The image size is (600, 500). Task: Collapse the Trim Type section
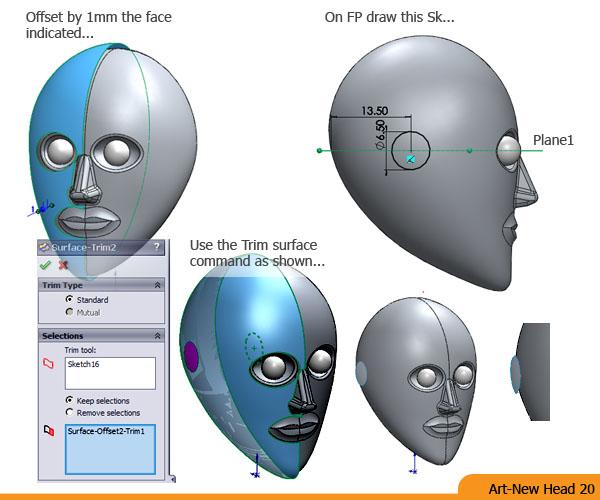157,285
